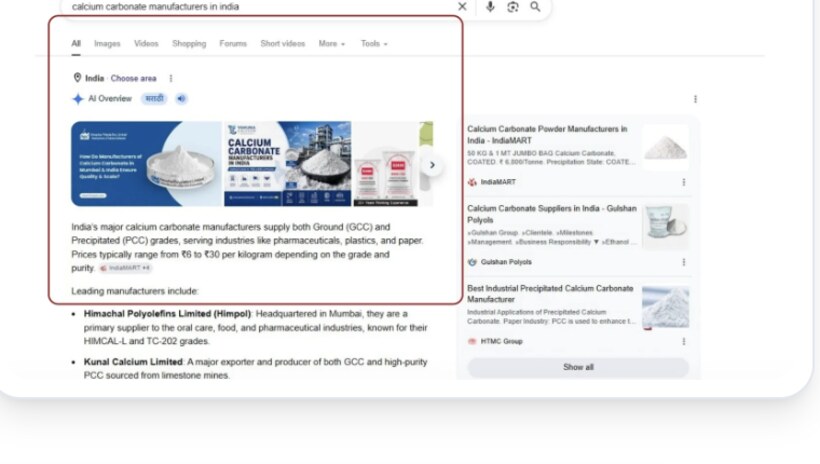
Task: Open first blue carousel image of powder dish
Action: pyautogui.click(x=146, y=164)
